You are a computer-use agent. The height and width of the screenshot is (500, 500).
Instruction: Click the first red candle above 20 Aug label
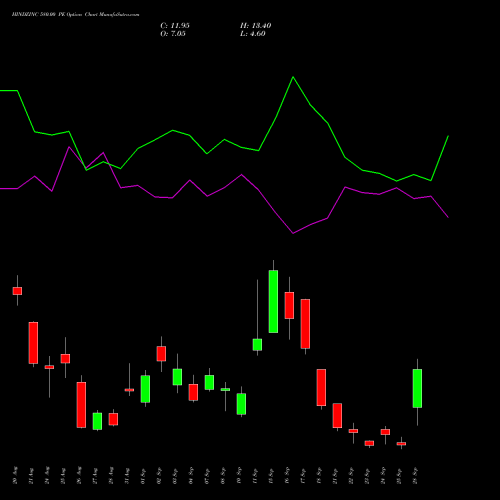click(x=17, y=291)
